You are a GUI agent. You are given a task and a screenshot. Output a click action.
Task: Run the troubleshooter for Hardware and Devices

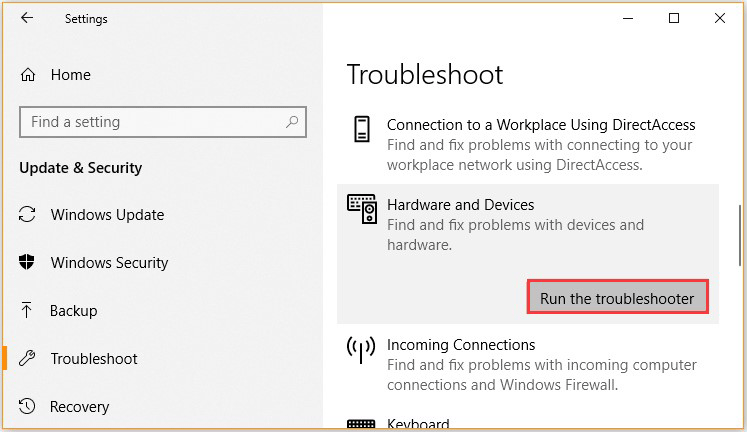[x=617, y=298]
